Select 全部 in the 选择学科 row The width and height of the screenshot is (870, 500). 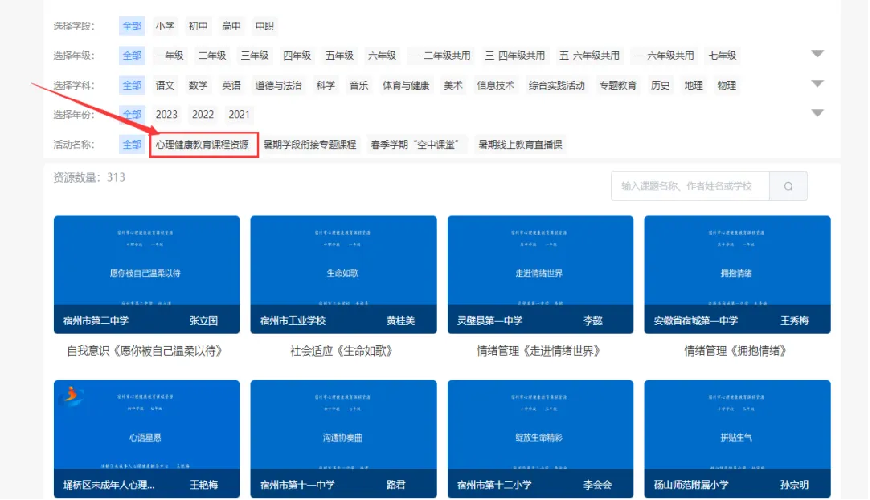point(132,85)
